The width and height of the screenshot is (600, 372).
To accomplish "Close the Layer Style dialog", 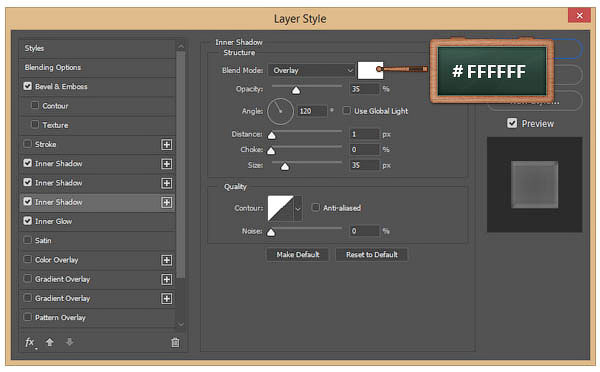I will (579, 15).
